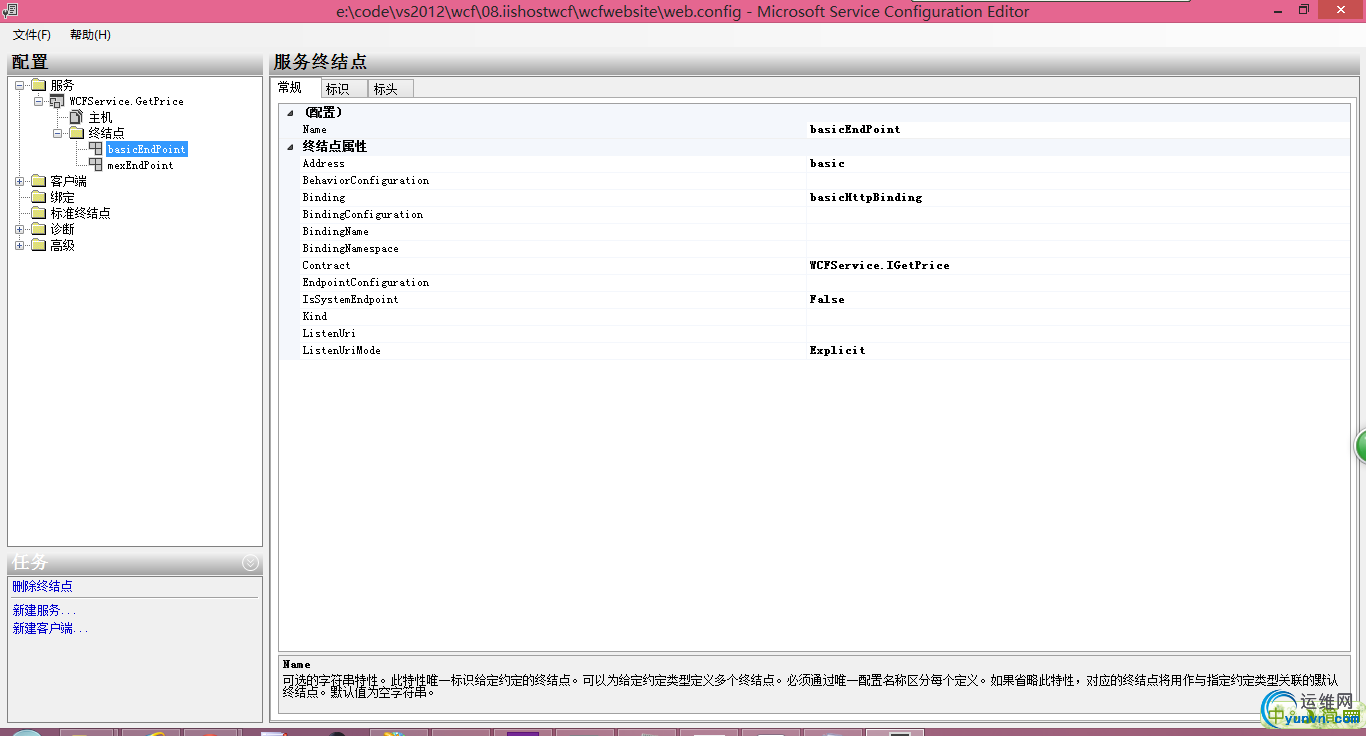Click the BindingName value field

(x=1078, y=231)
